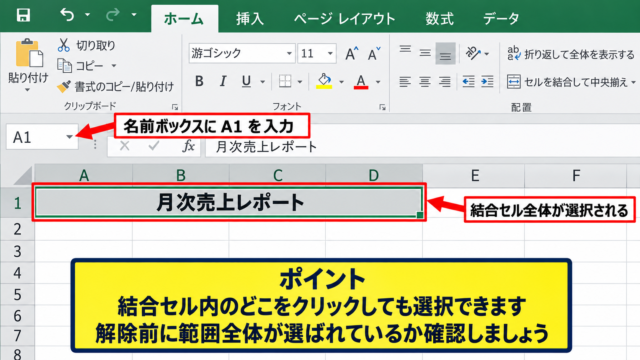Open the クリップボード dialog launcher

[x=175, y=107]
